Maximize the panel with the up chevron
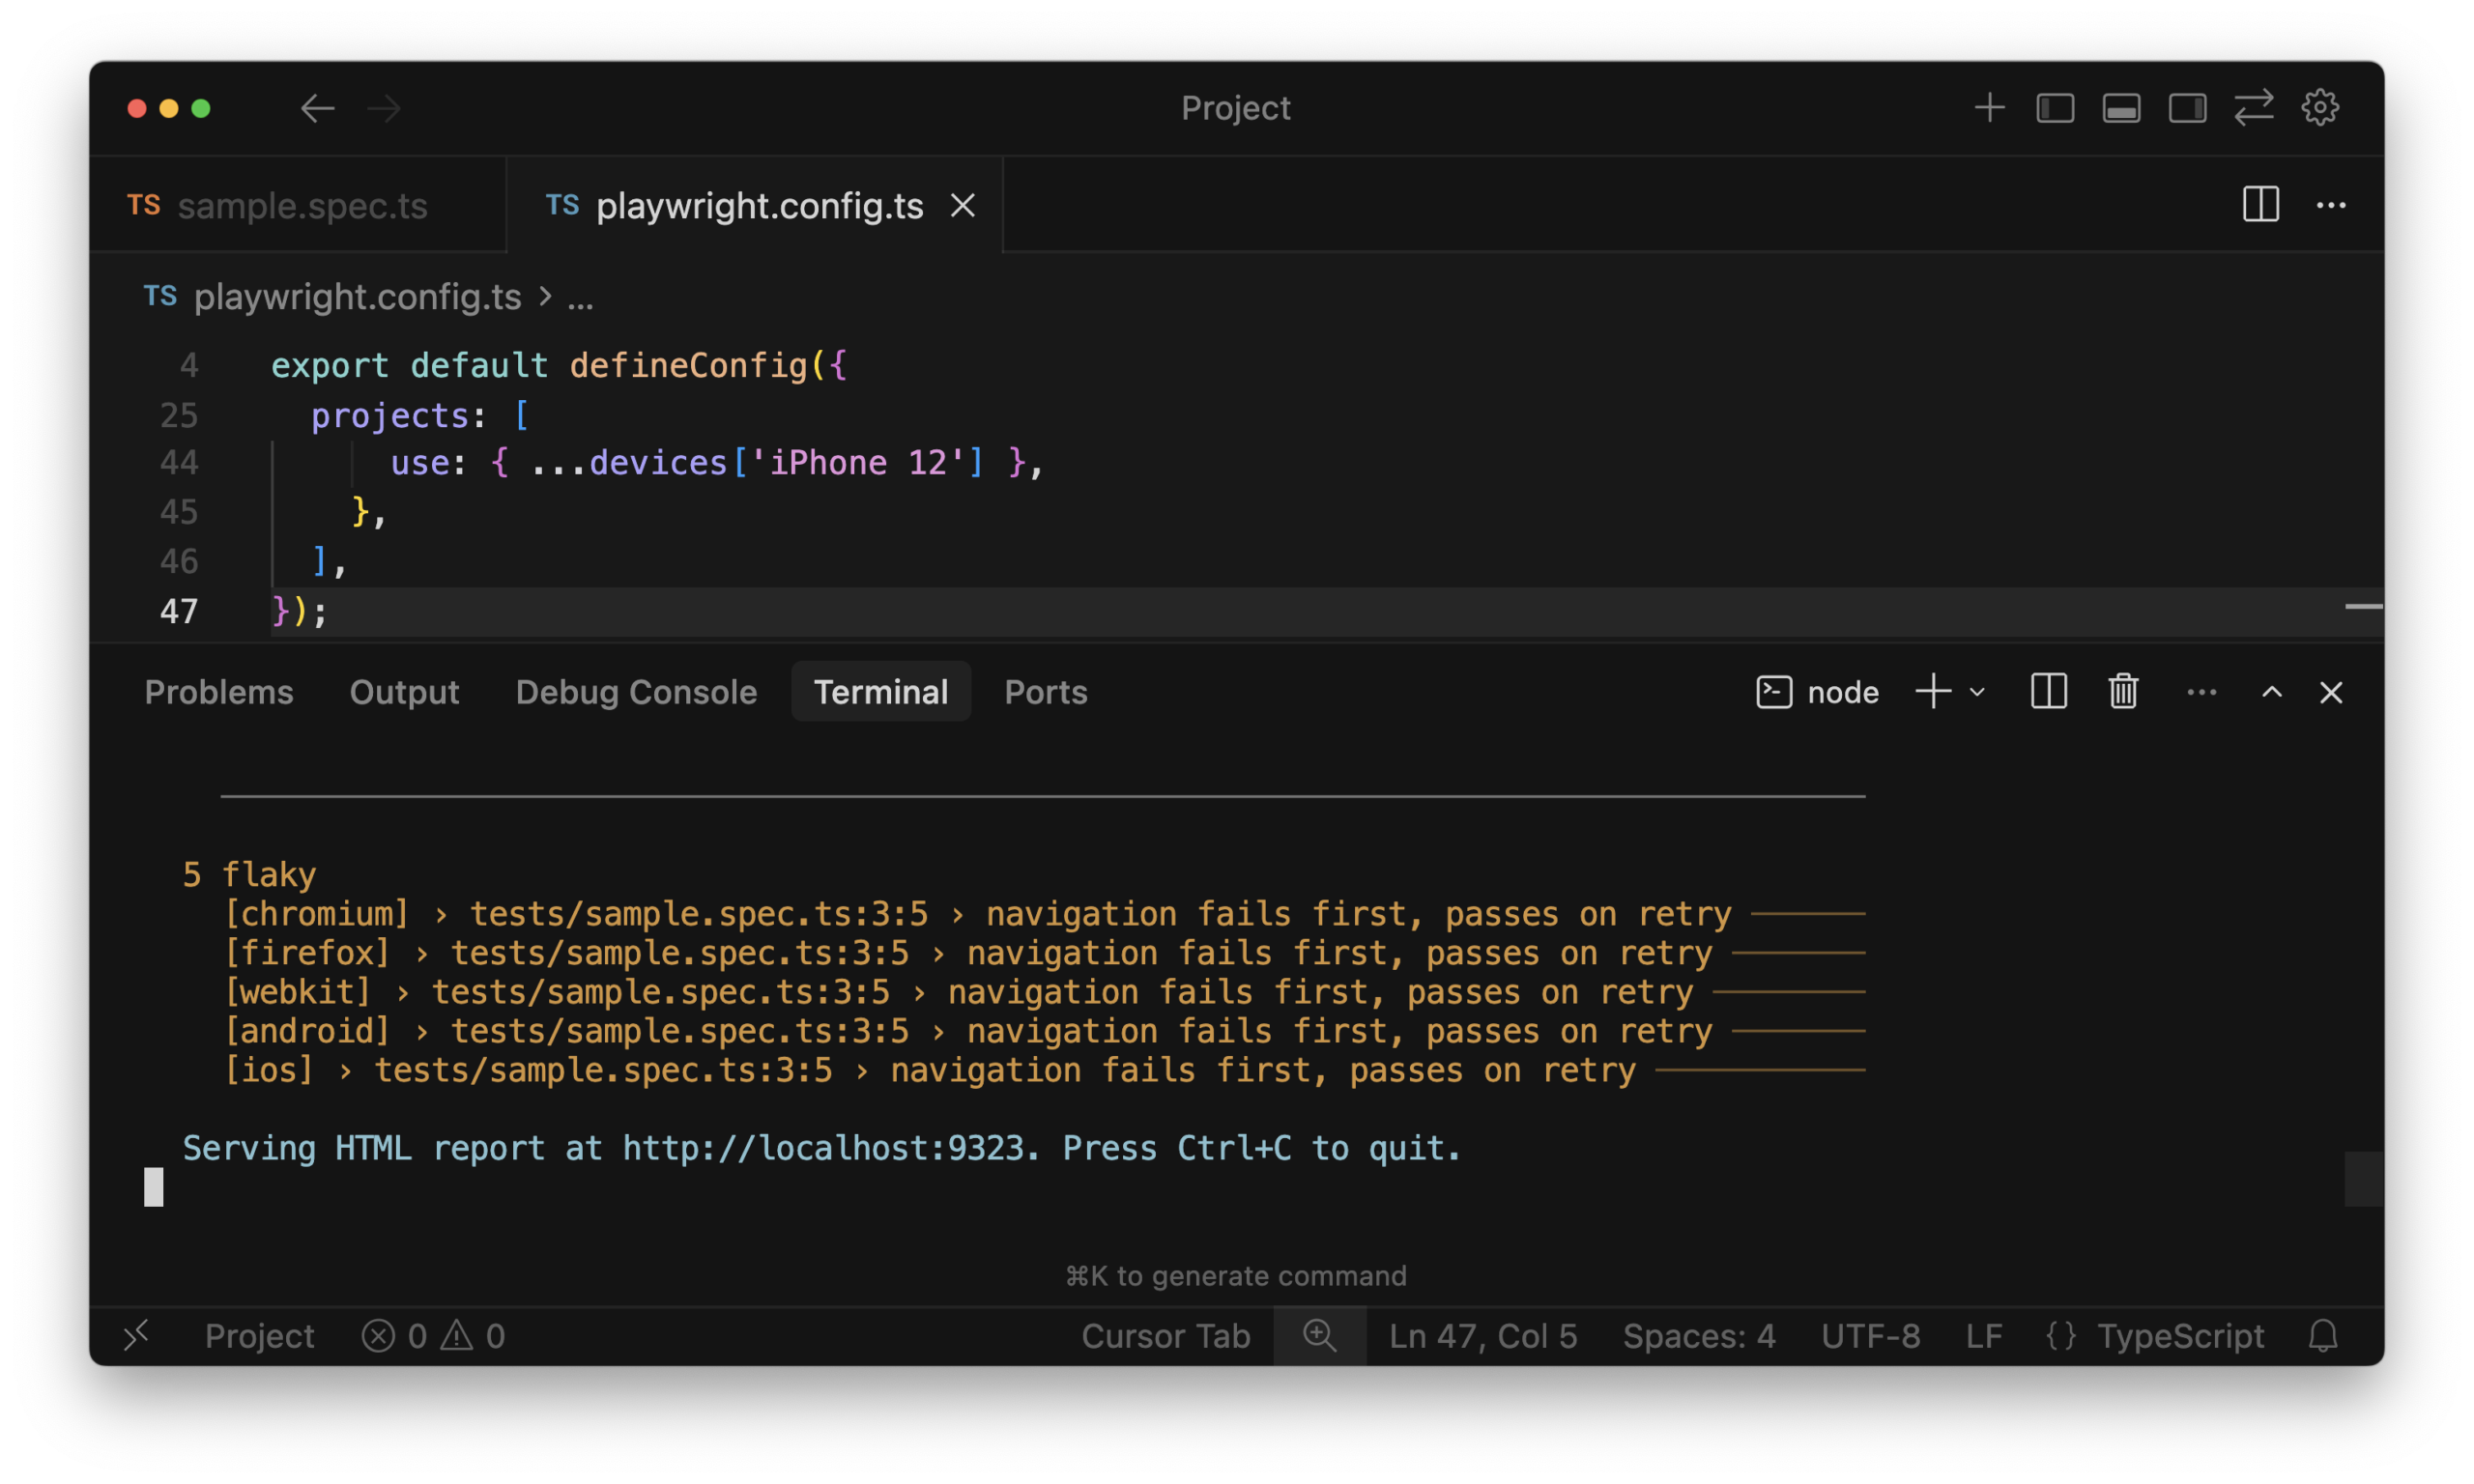 point(2271,692)
